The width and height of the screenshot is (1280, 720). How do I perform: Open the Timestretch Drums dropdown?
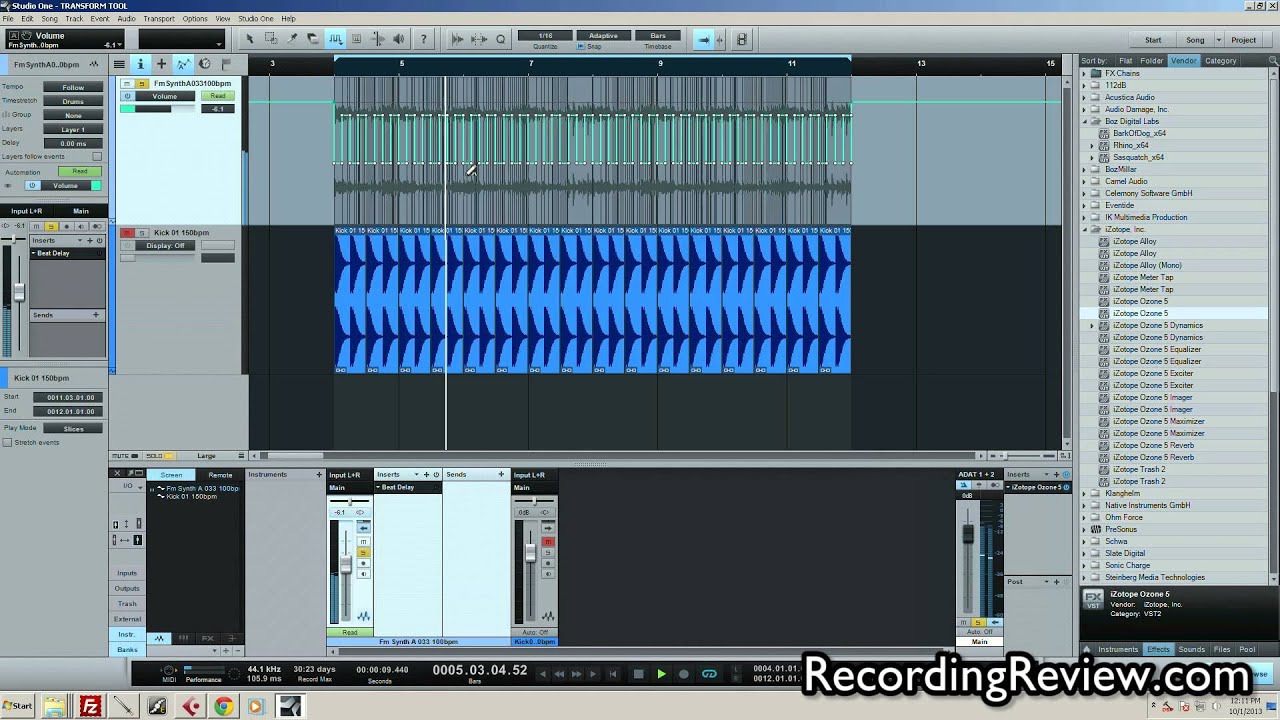pyautogui.click(x=73, y=101)
